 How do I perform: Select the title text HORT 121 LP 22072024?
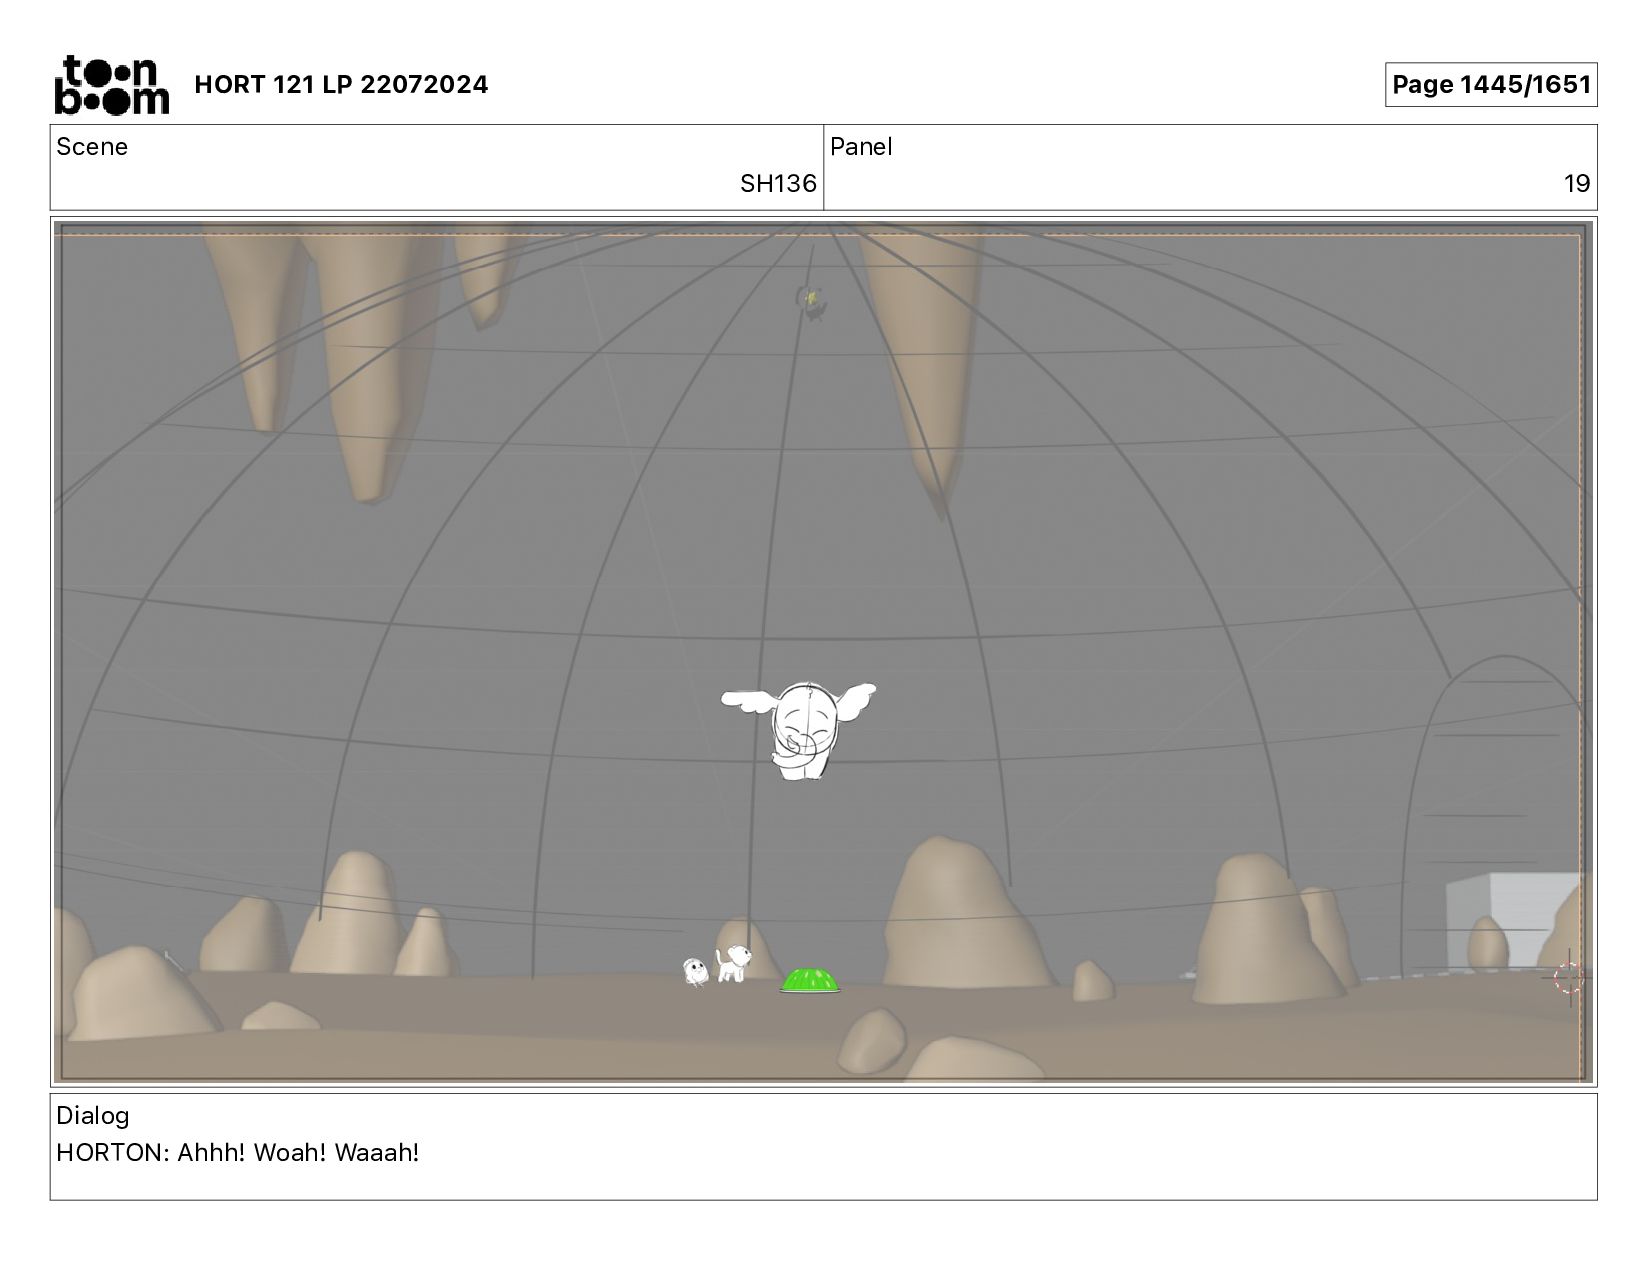[341, 85]
